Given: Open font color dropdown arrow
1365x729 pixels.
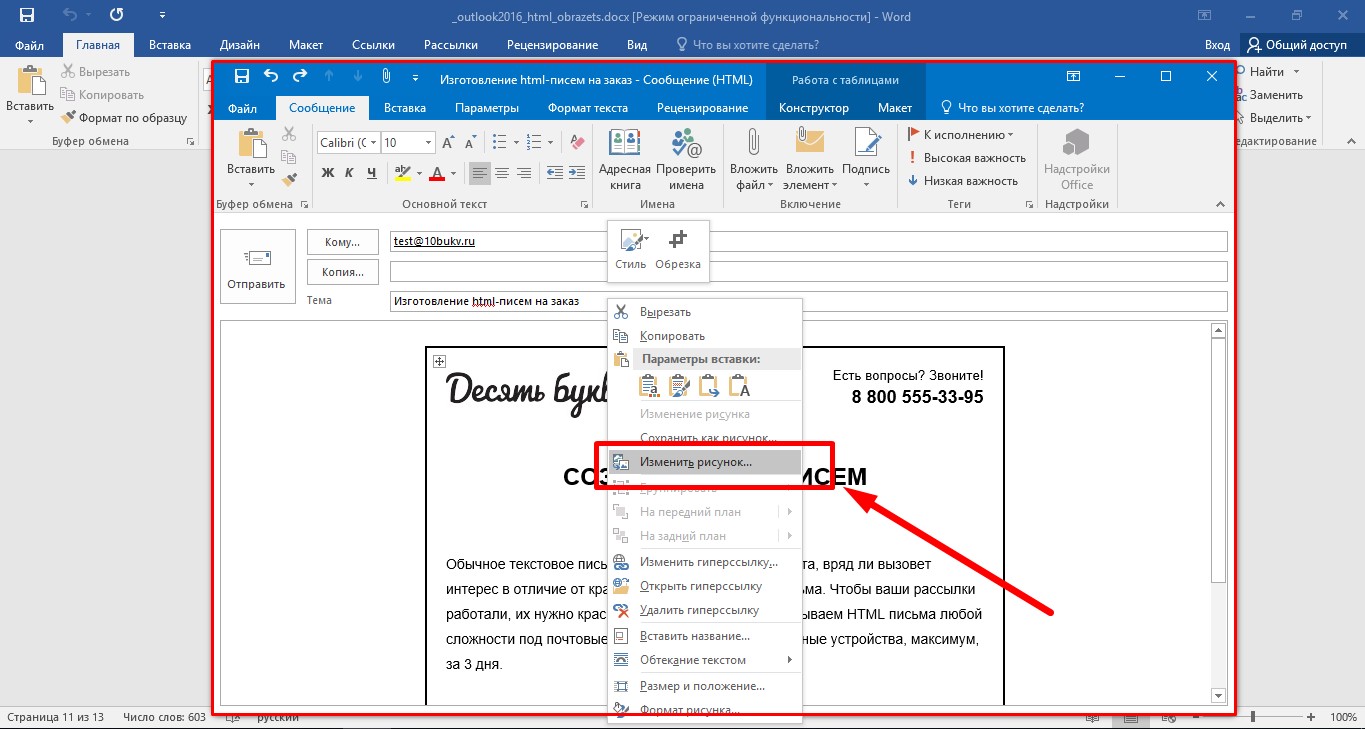Looking at the screenshot, I should coord(452,173).
